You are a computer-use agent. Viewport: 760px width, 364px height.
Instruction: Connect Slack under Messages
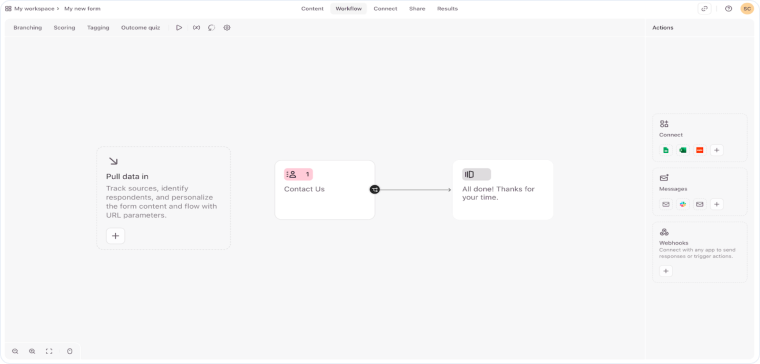point(683,205)
